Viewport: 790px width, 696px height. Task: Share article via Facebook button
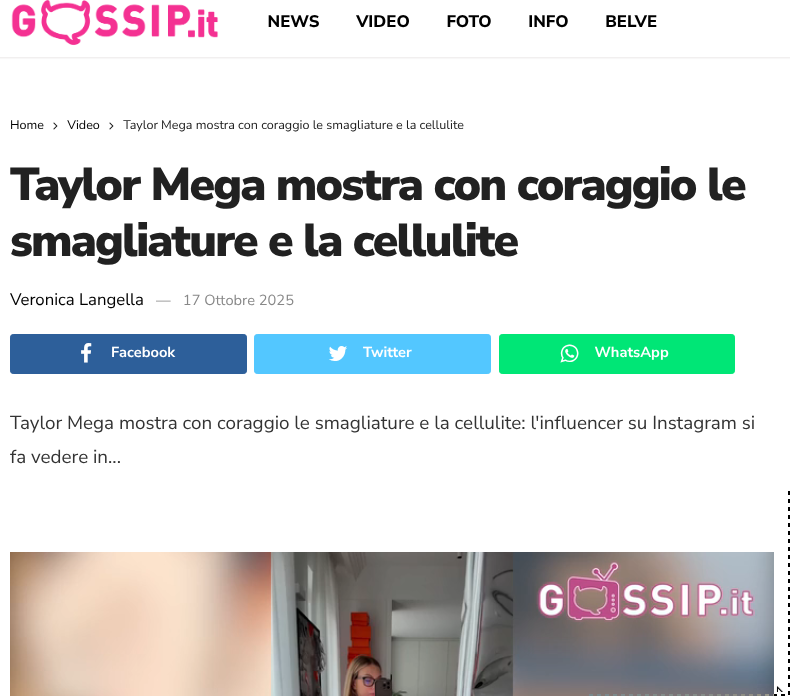[128, 354]
